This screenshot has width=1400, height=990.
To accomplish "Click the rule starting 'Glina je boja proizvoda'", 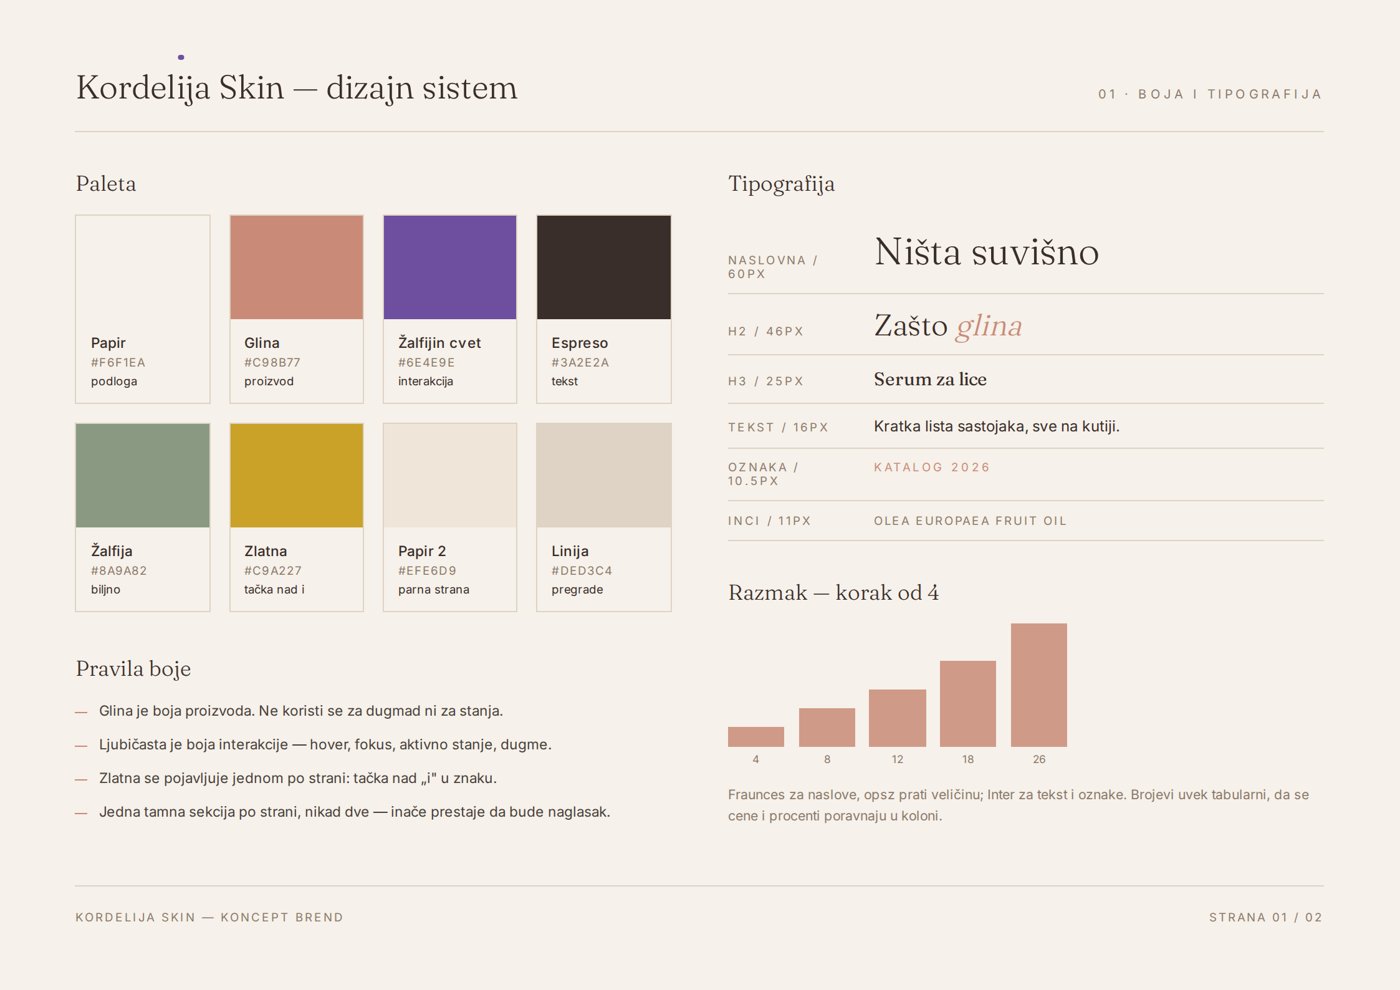I will coord(301,711).
